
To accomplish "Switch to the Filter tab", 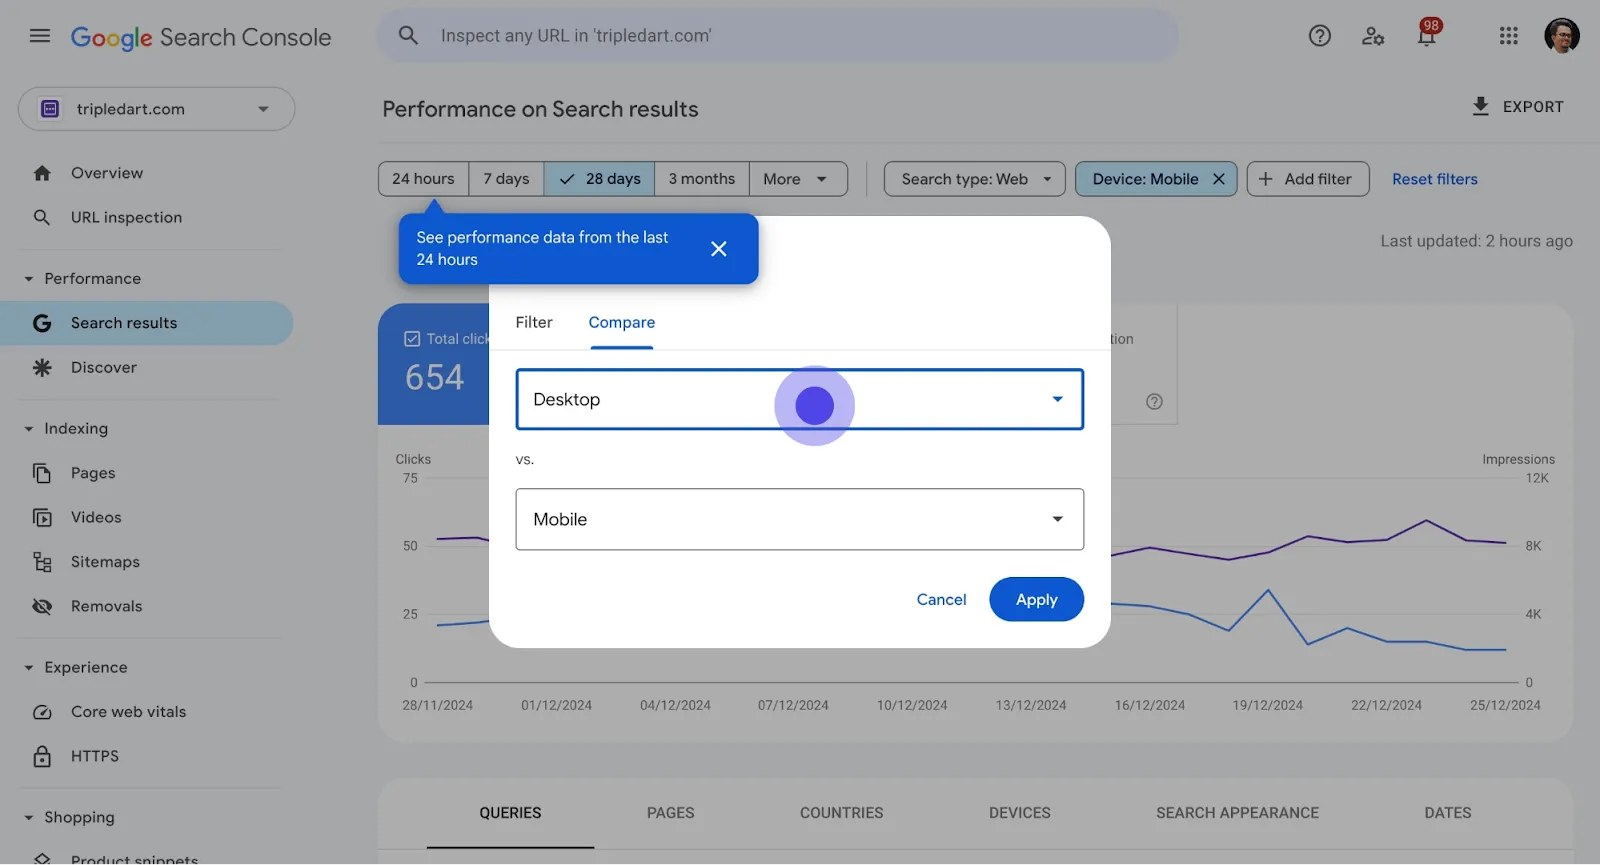I will pyautogui.click(x=534, y=322).
